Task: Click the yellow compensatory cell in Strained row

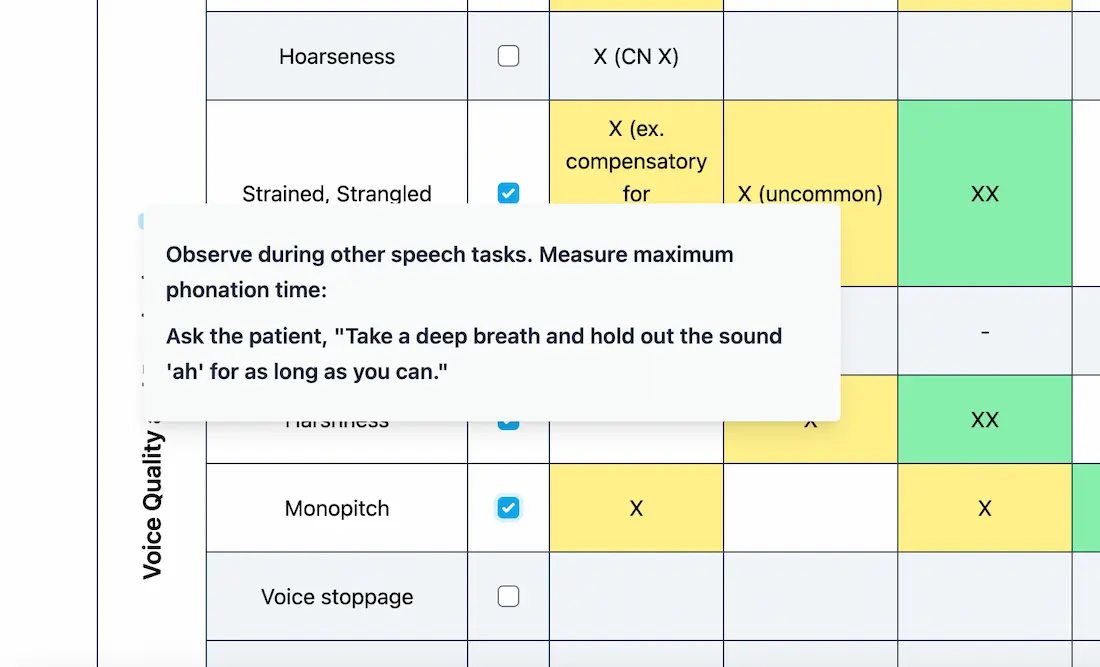Action: click(x=636, y=153)
